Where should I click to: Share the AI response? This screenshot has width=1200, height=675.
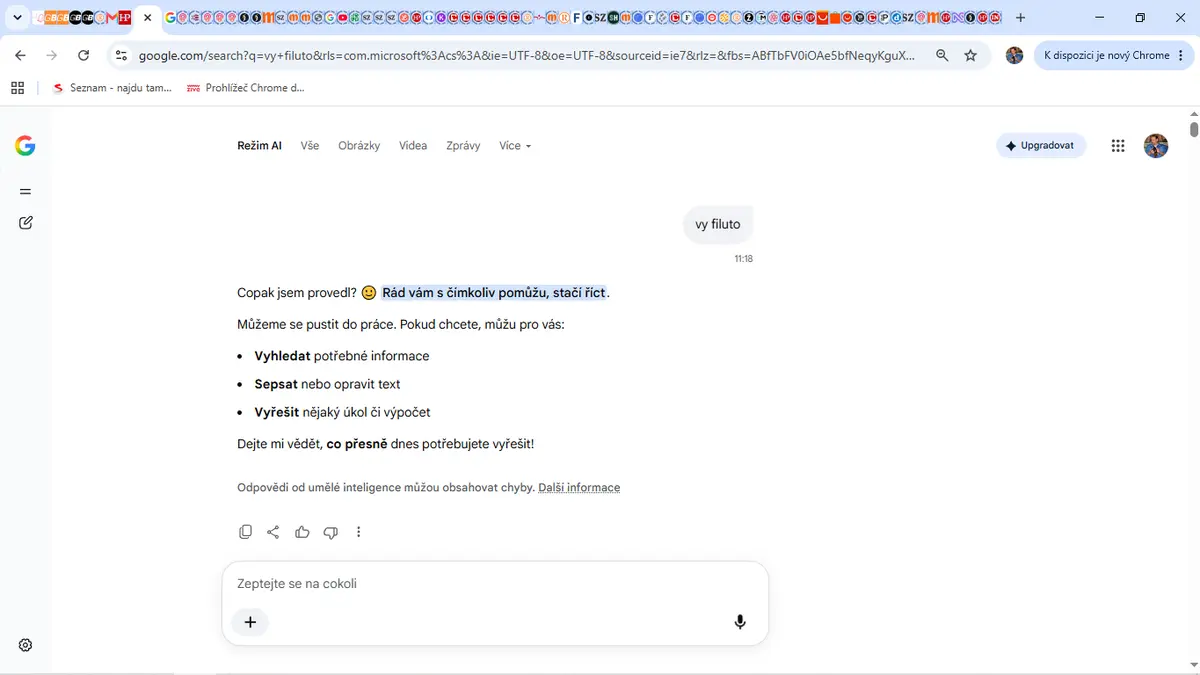click(x=273, y=532)
